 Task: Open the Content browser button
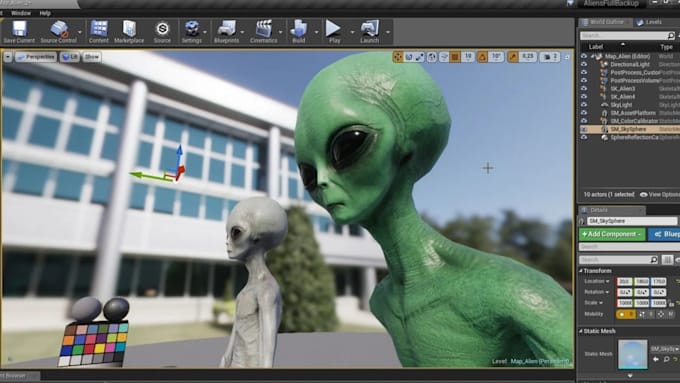(99, 32)
